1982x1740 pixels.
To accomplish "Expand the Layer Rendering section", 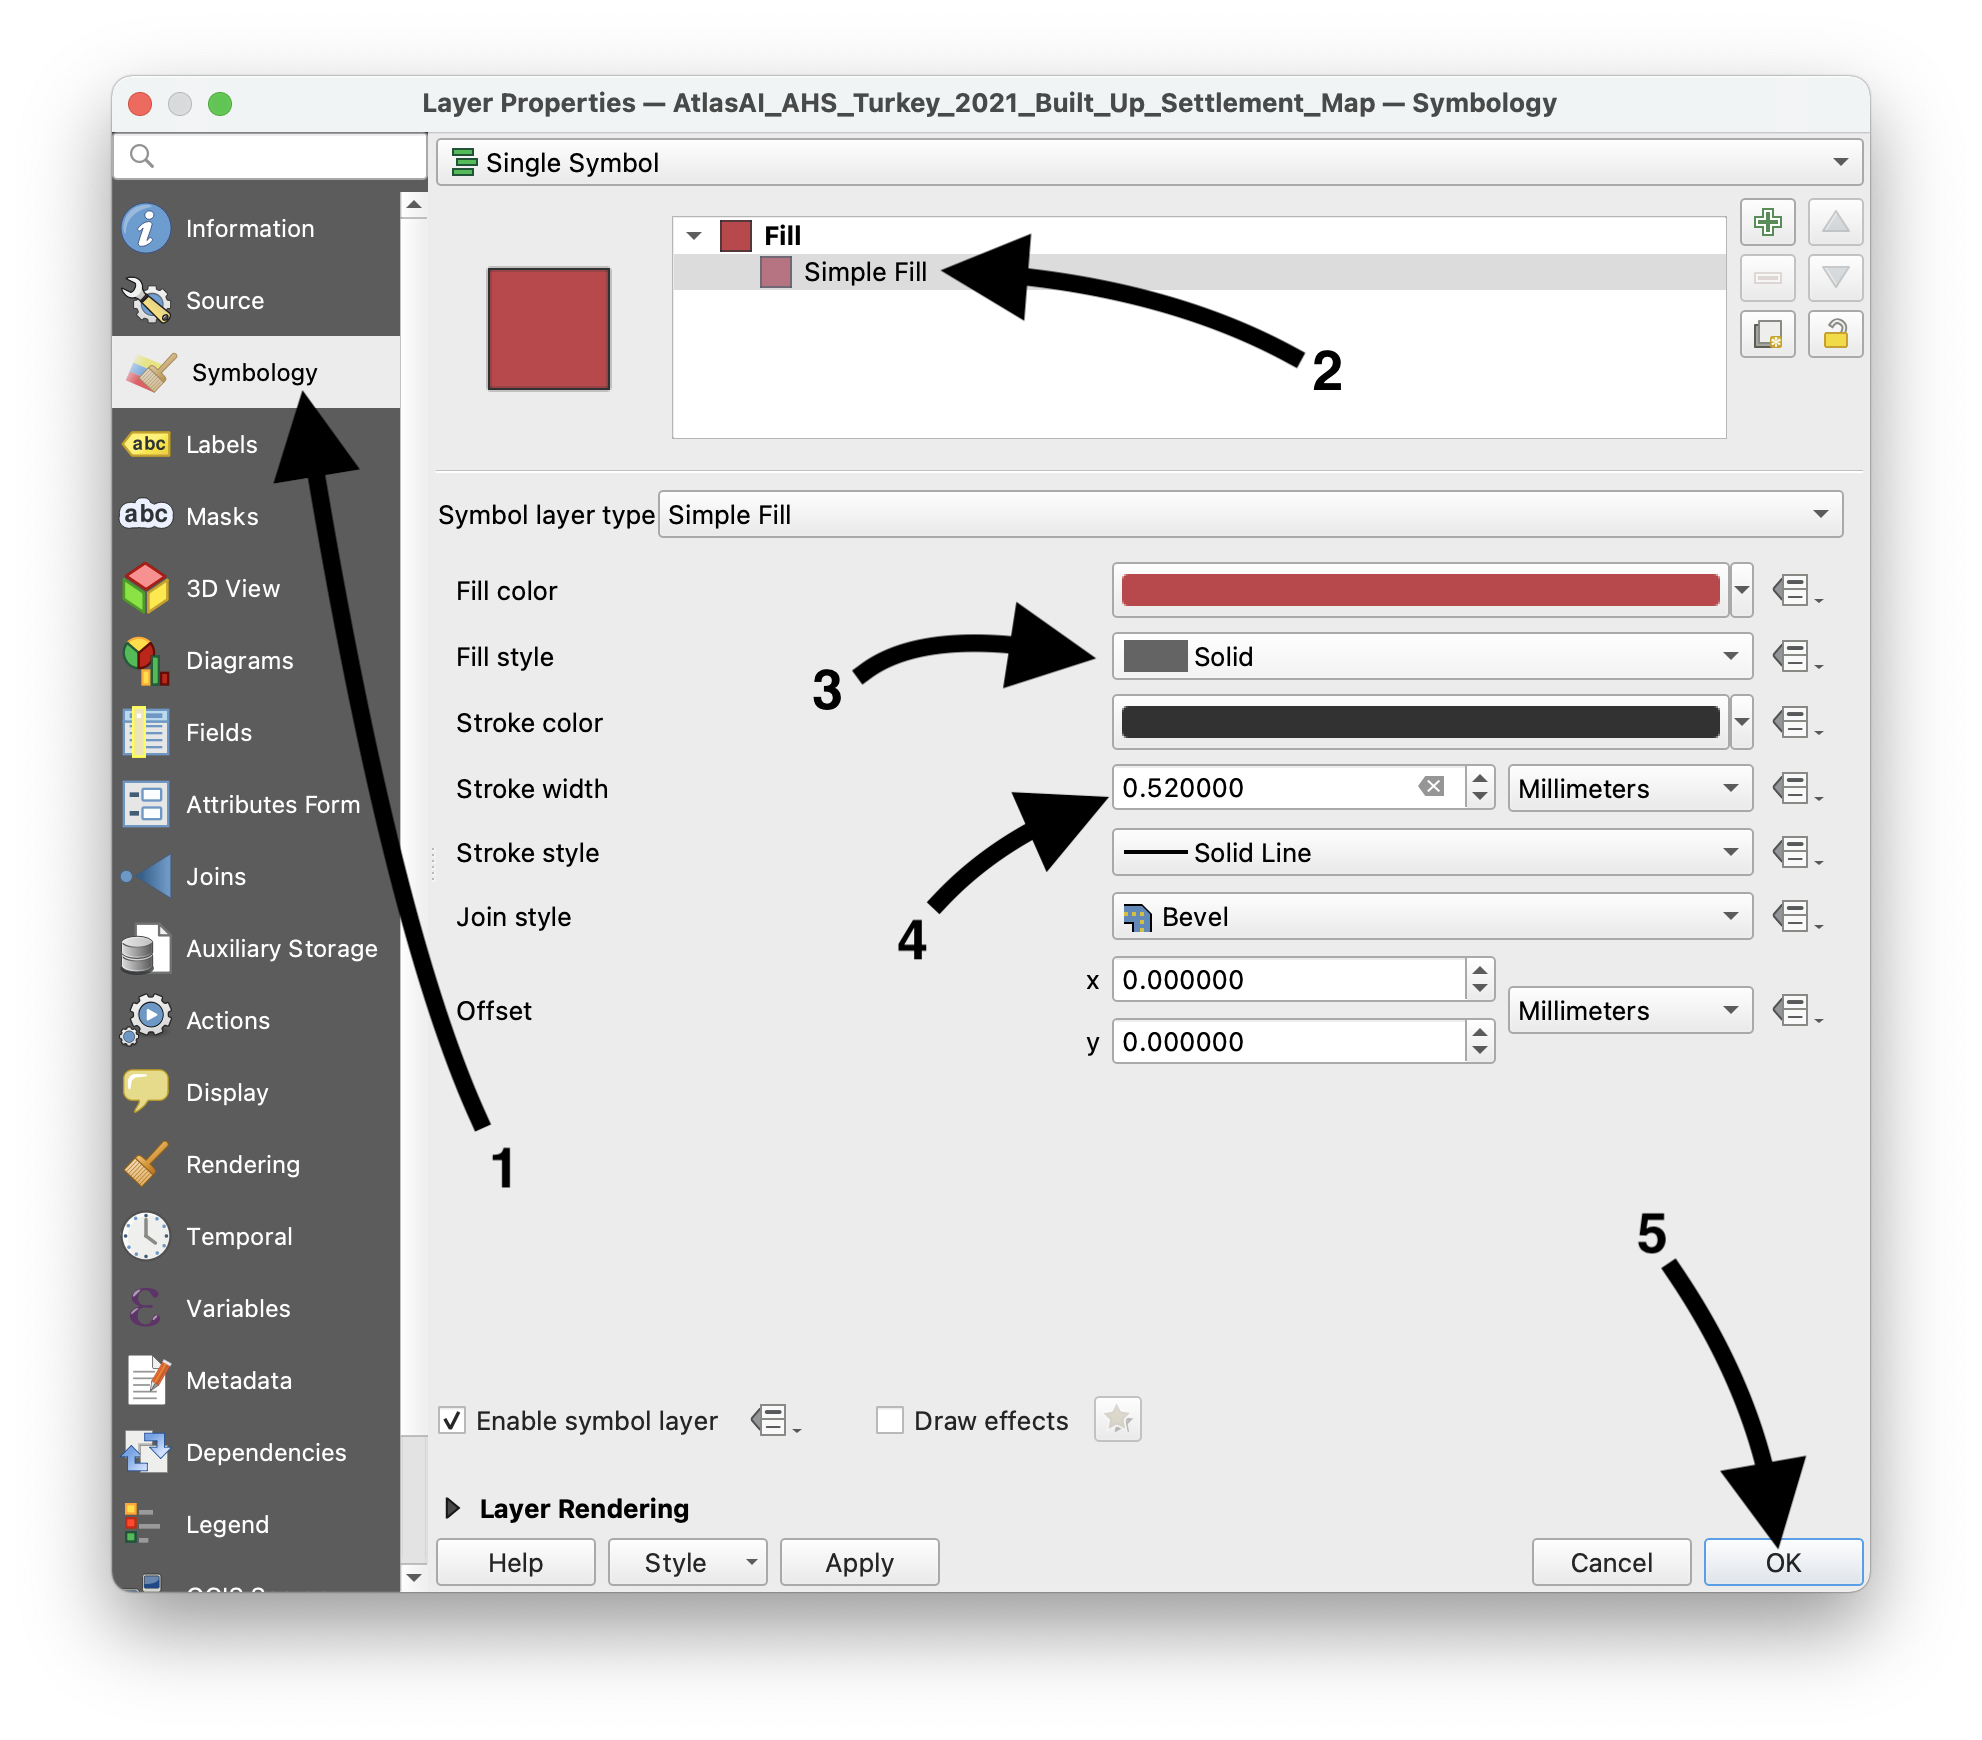I will point(452,1508).
